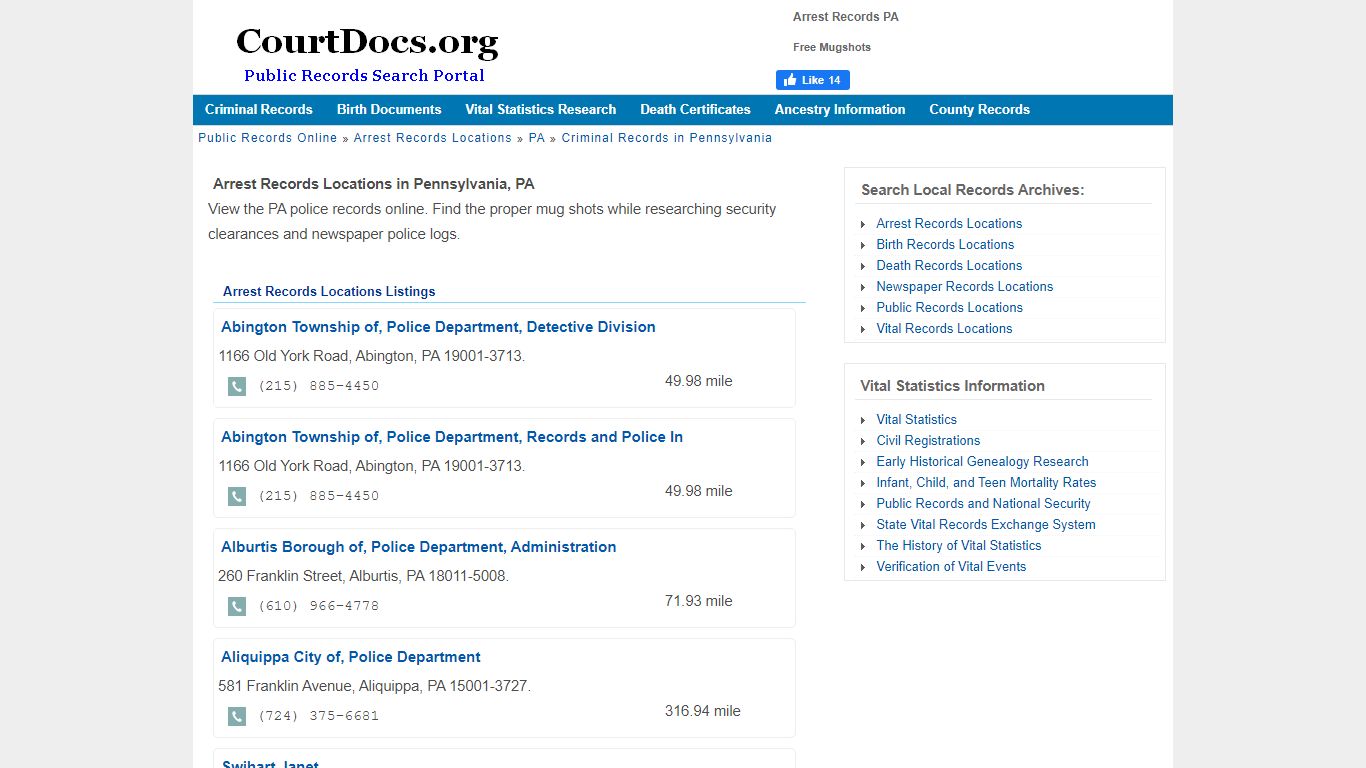Open Abington Township Records and Police In listing
This screenshot has width=1366, height=768.
pos(452,437)
